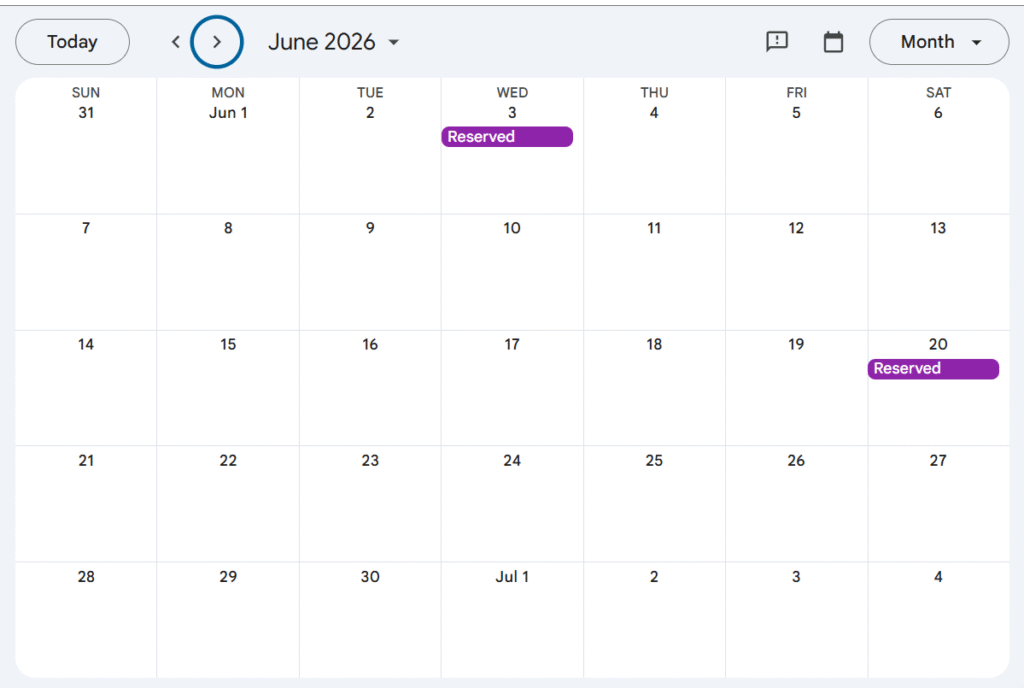Viewport: 1024px width, 688px height.
Task: Click the previous month arrow
Action: pyautogui.click(x=176, y=42)
